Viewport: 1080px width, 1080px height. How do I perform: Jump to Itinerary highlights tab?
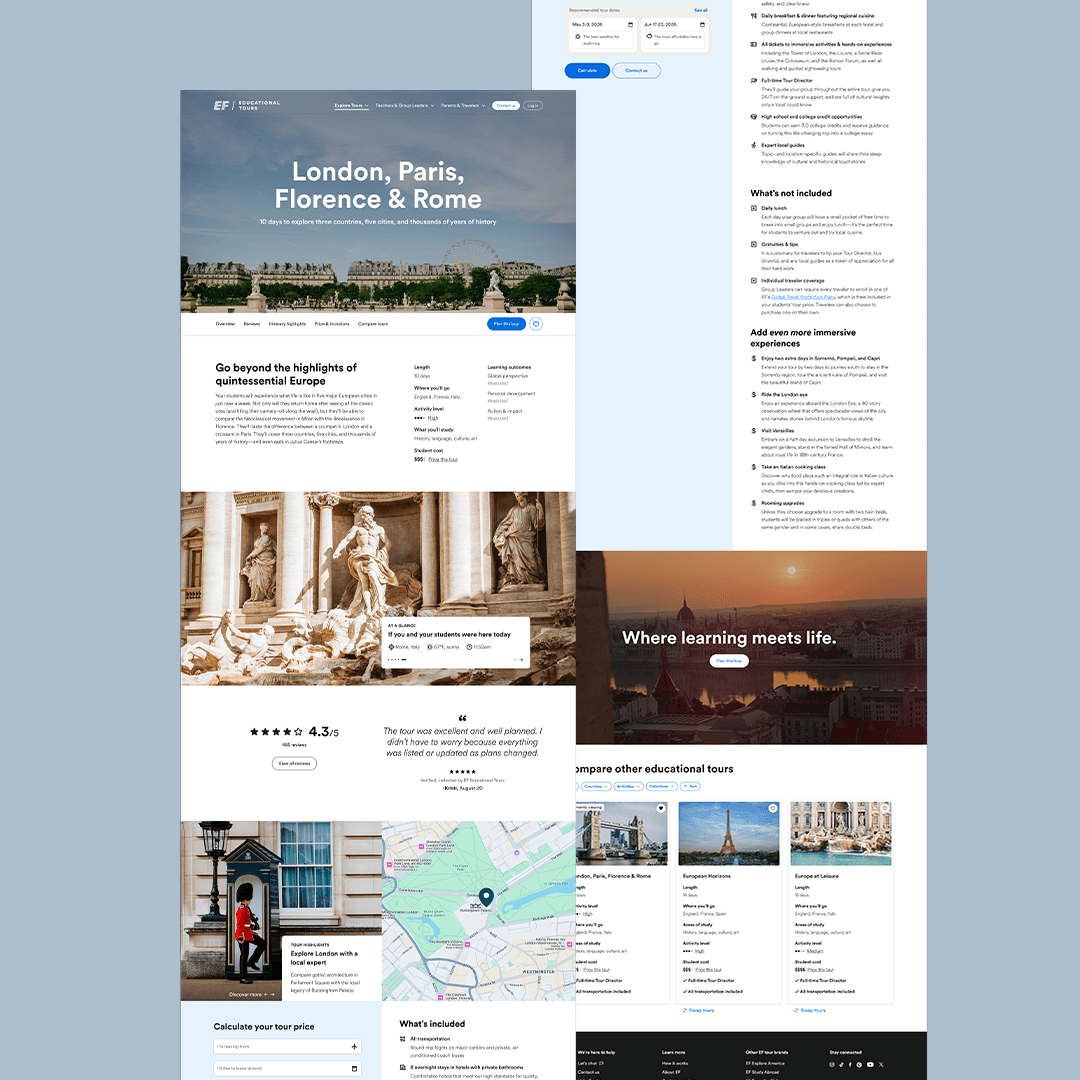[x=287, y=324]
